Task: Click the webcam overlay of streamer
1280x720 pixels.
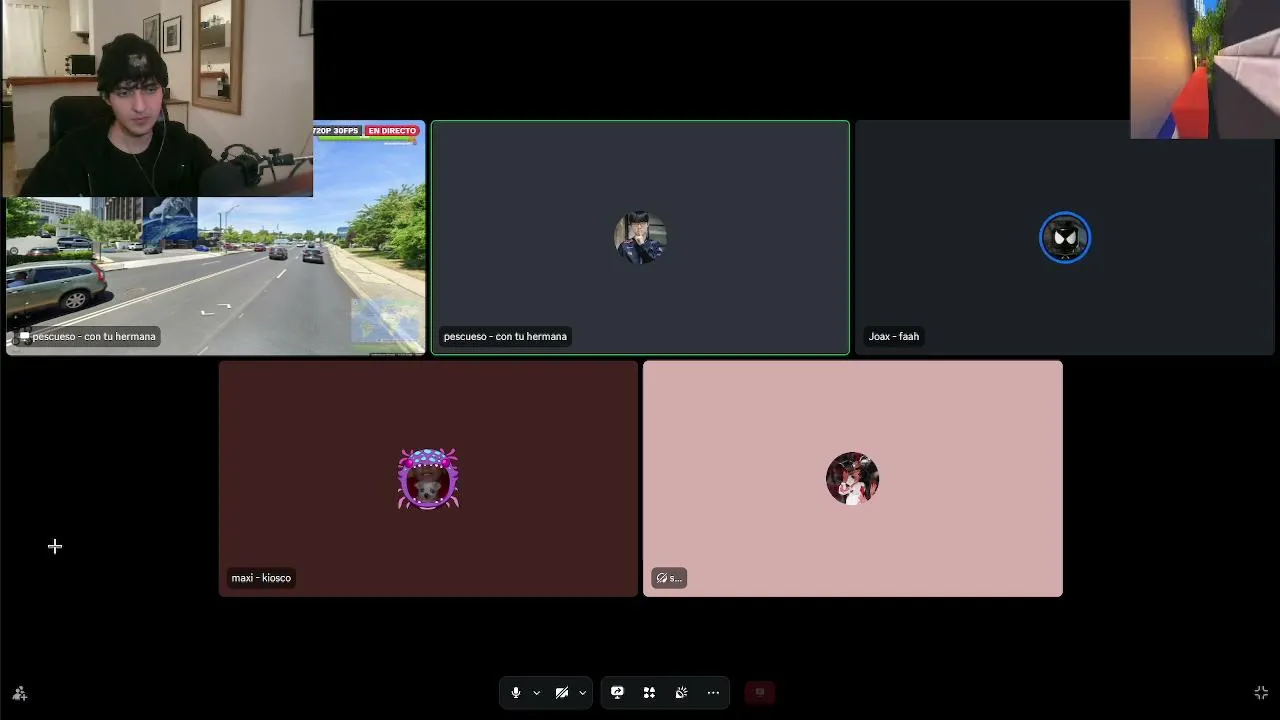Action: (157, 98)
